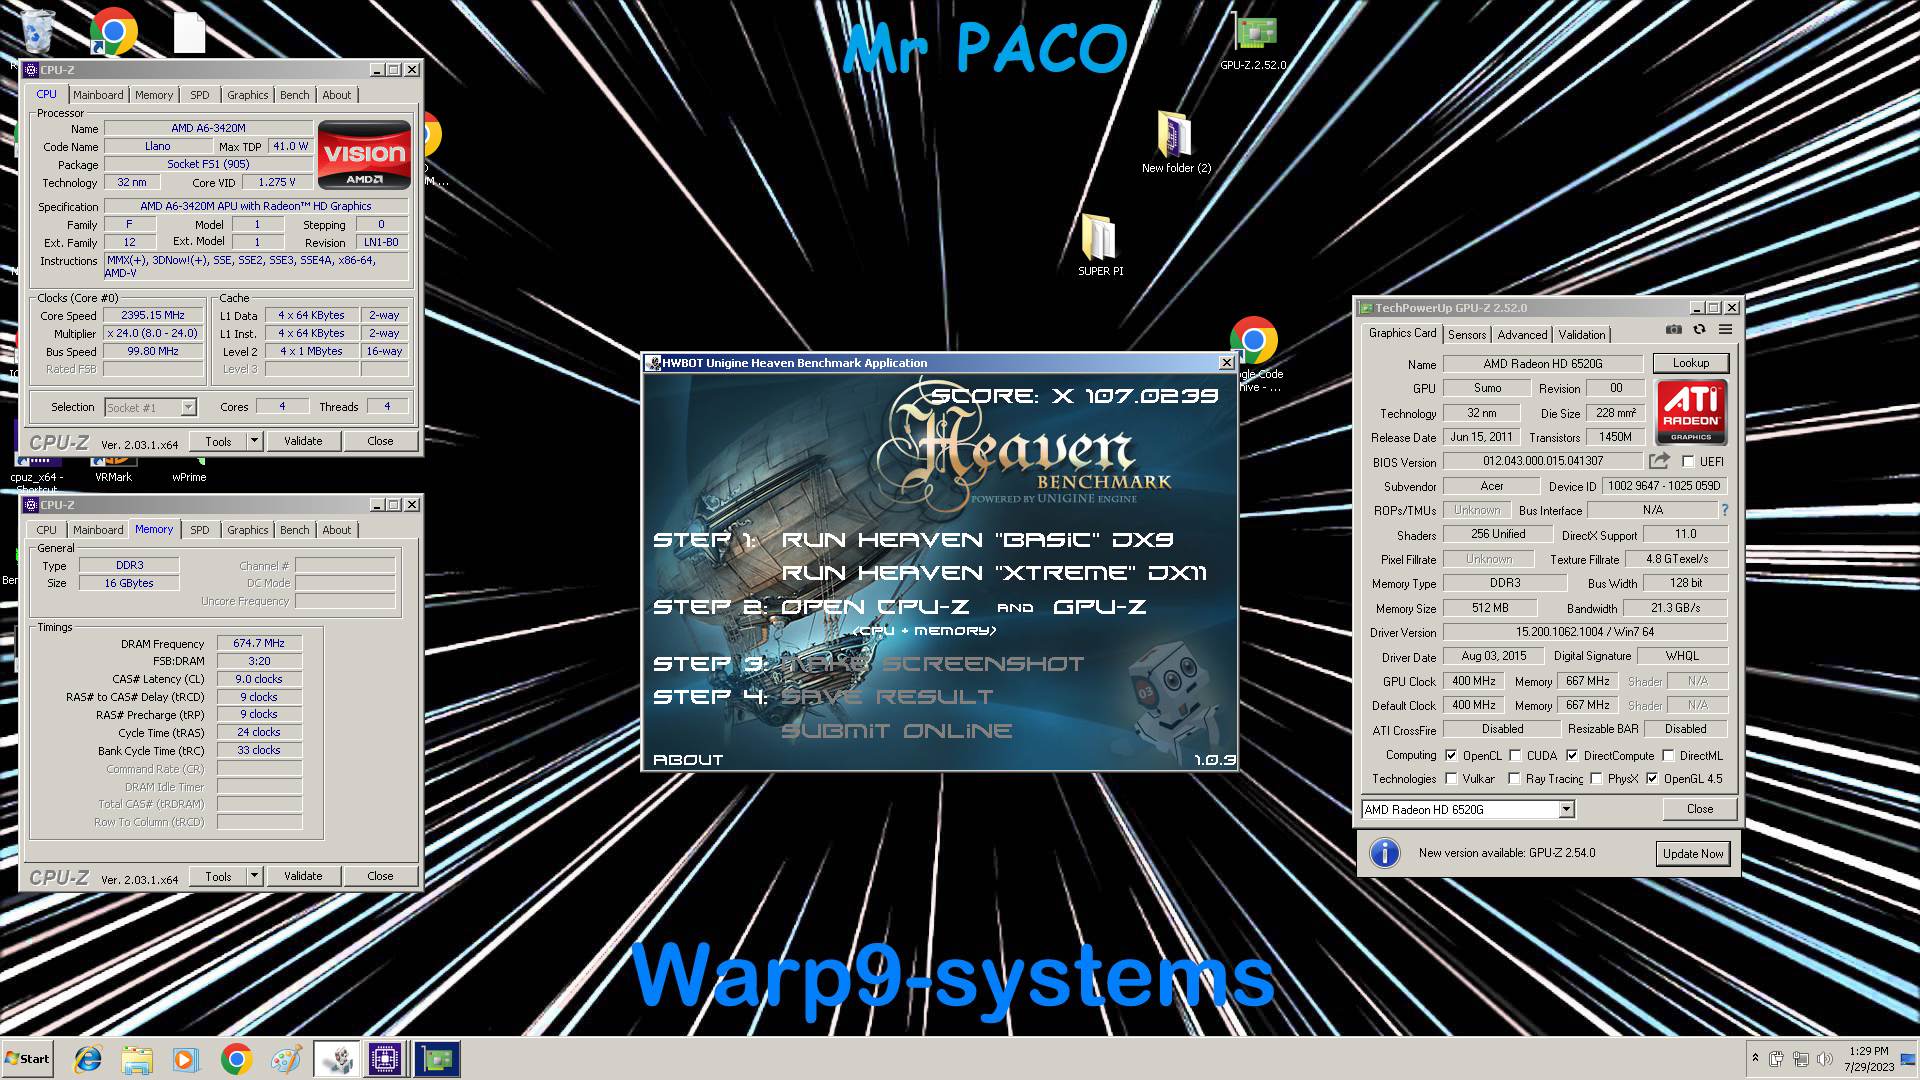The image size is (1920, 1080).
Task: Open the Chrome shortcut beside the Recycle Bin
Action: tap(113, 31)
